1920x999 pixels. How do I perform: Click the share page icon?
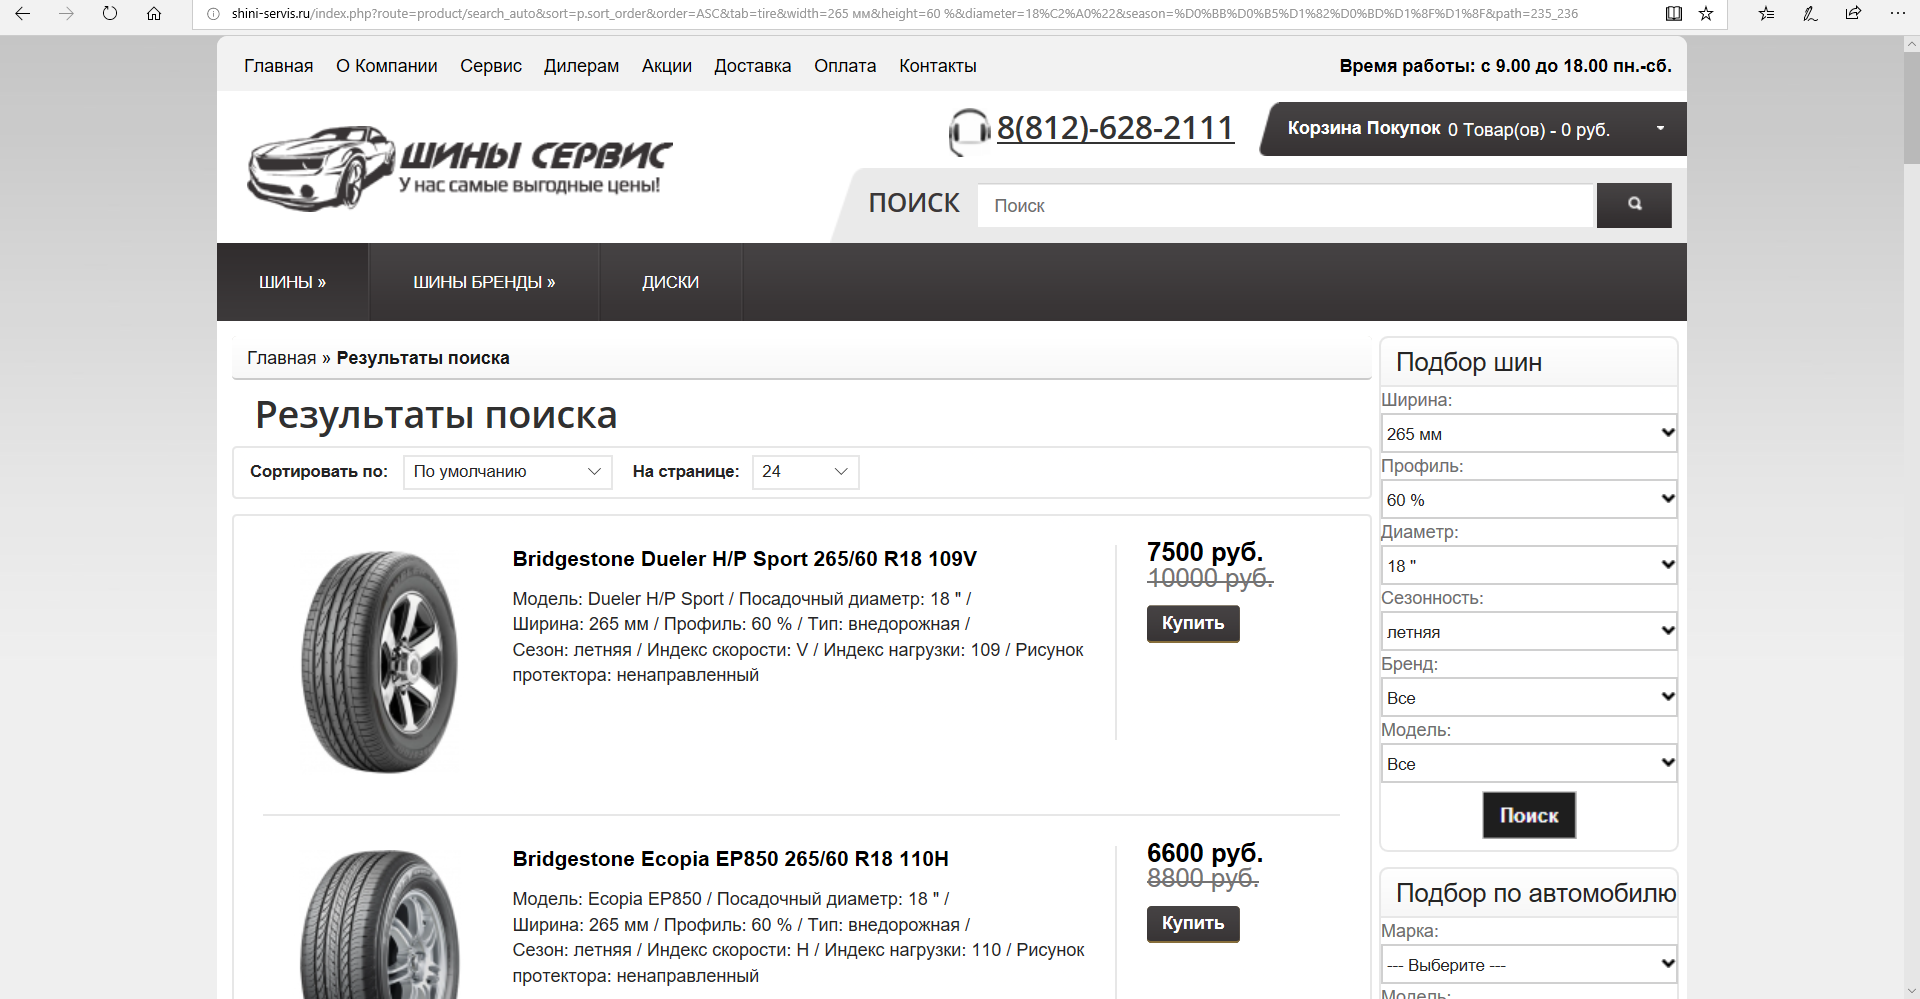click(x=1853, y=14)
